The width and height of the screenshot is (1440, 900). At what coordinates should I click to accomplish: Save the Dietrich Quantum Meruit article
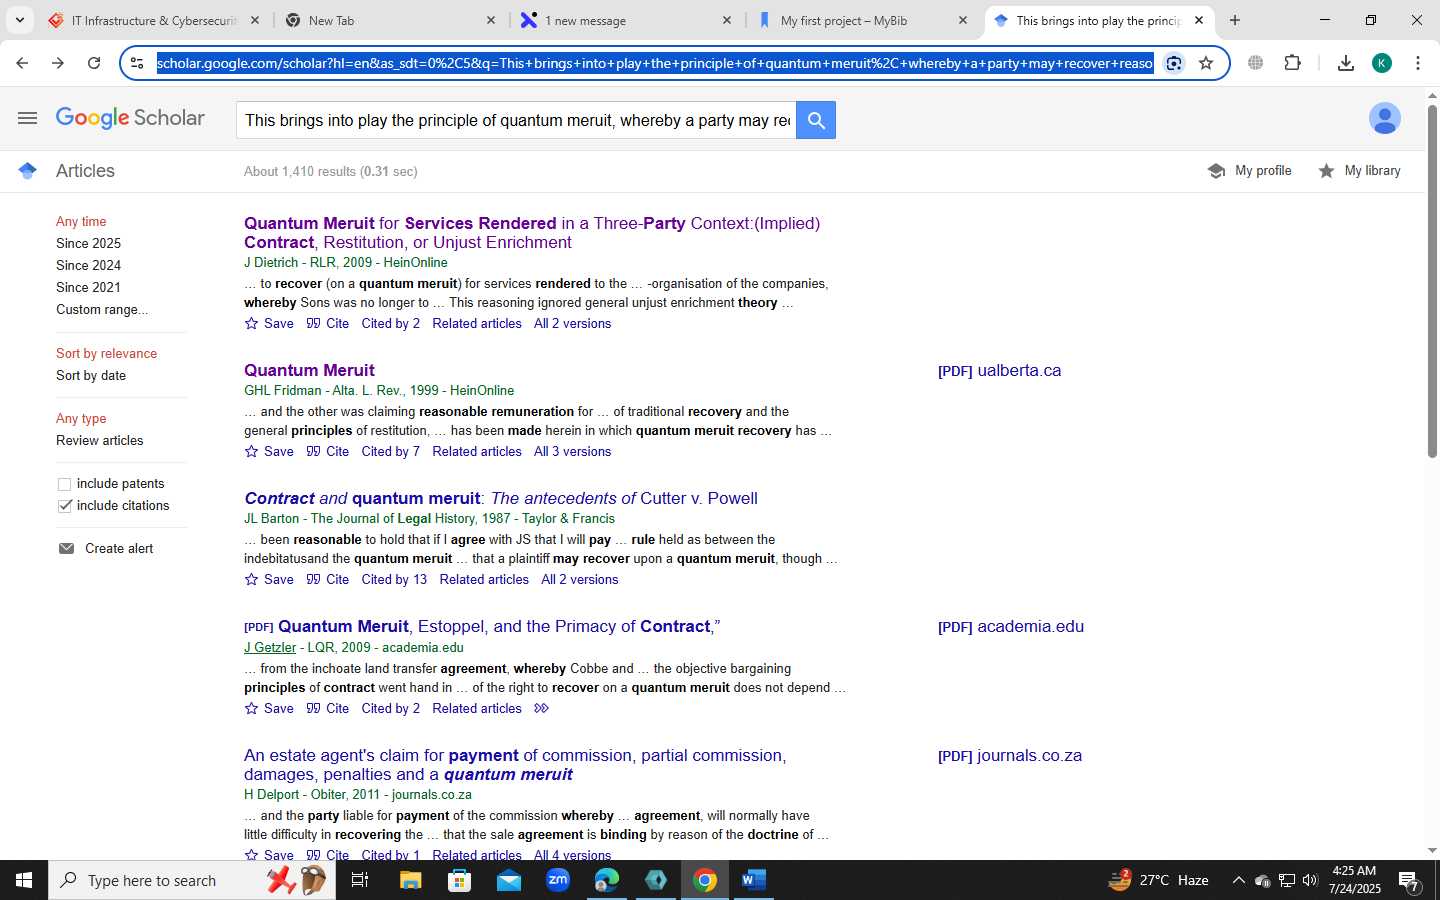coord(269,323)
